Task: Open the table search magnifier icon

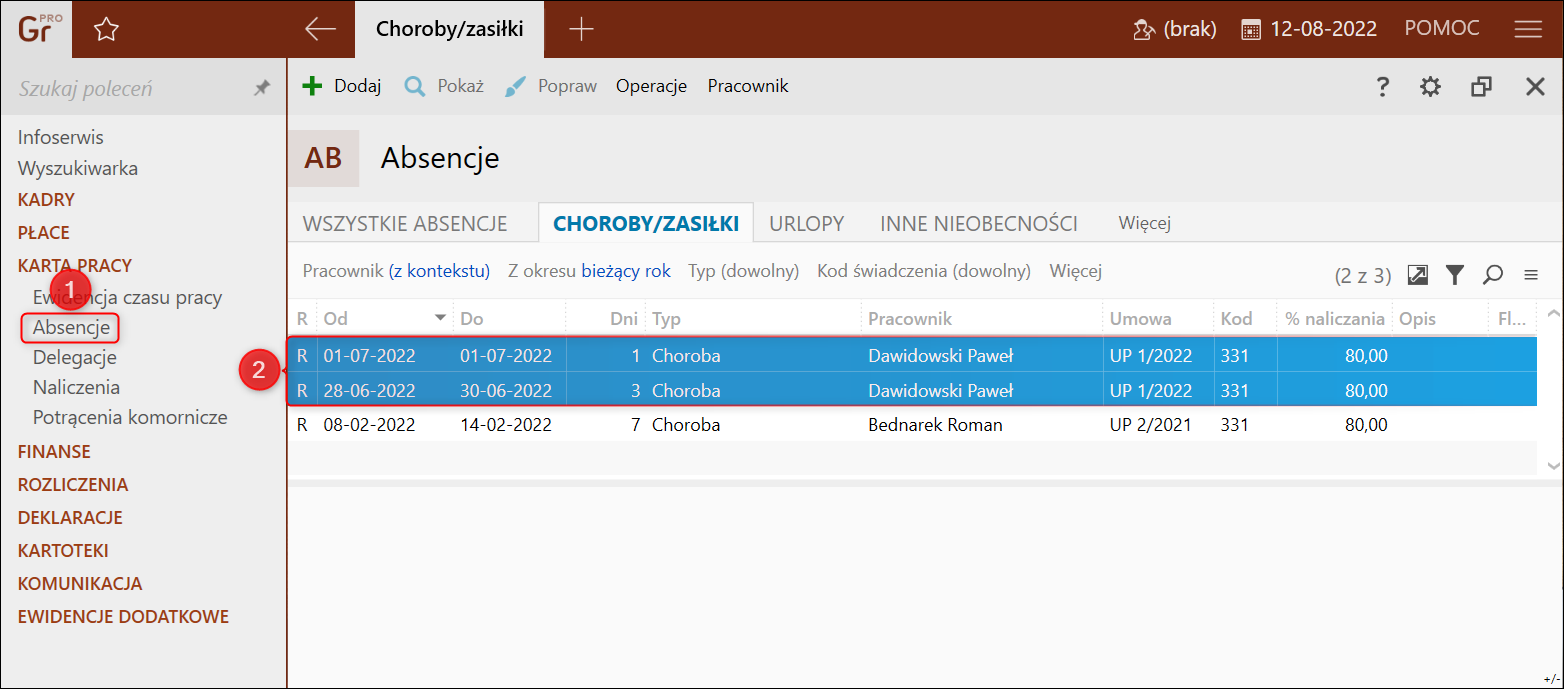Action: click(1493, 274)
